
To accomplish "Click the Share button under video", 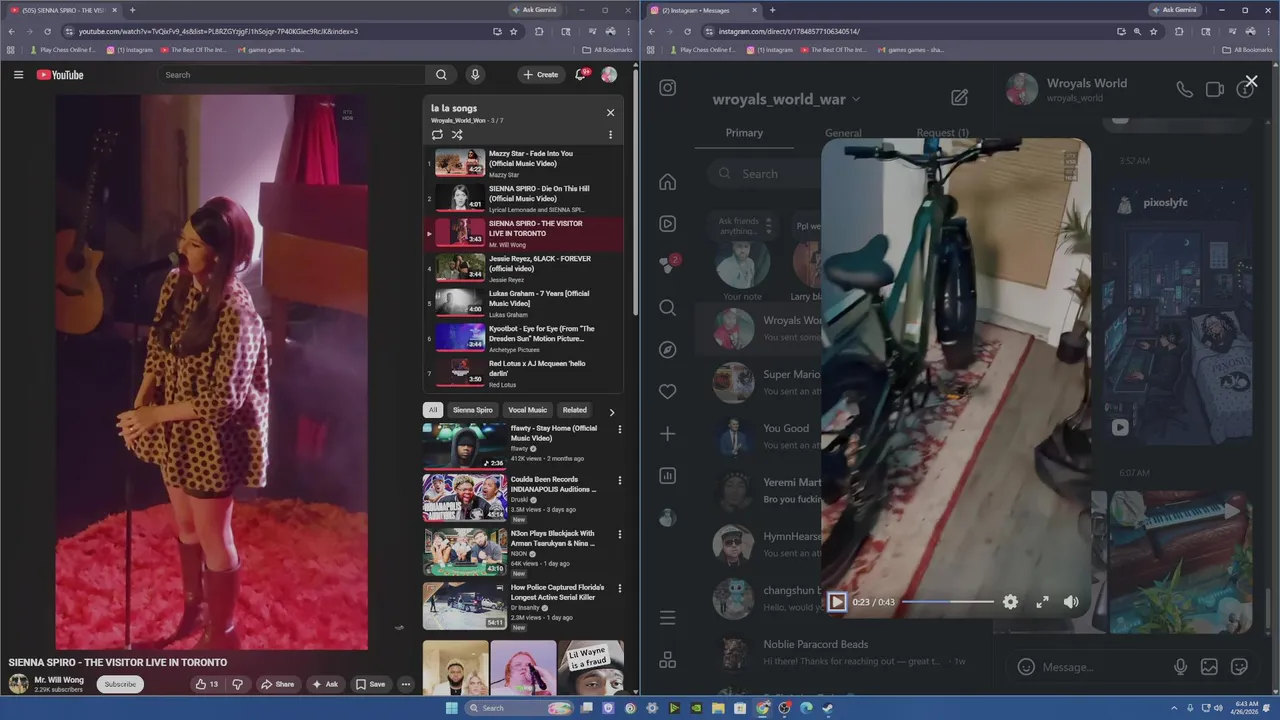I will [x=277, y=684].
